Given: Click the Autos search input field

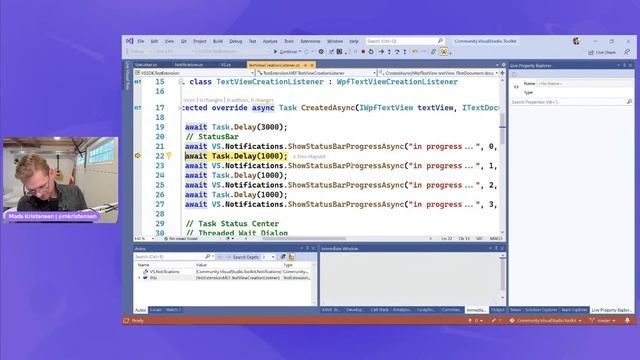Looking at the screenshot, I should pos(169,257).
